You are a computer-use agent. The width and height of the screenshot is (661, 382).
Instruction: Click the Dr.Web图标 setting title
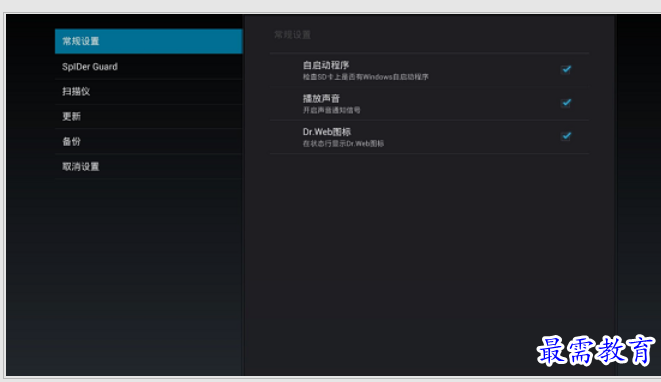[327, 132]
